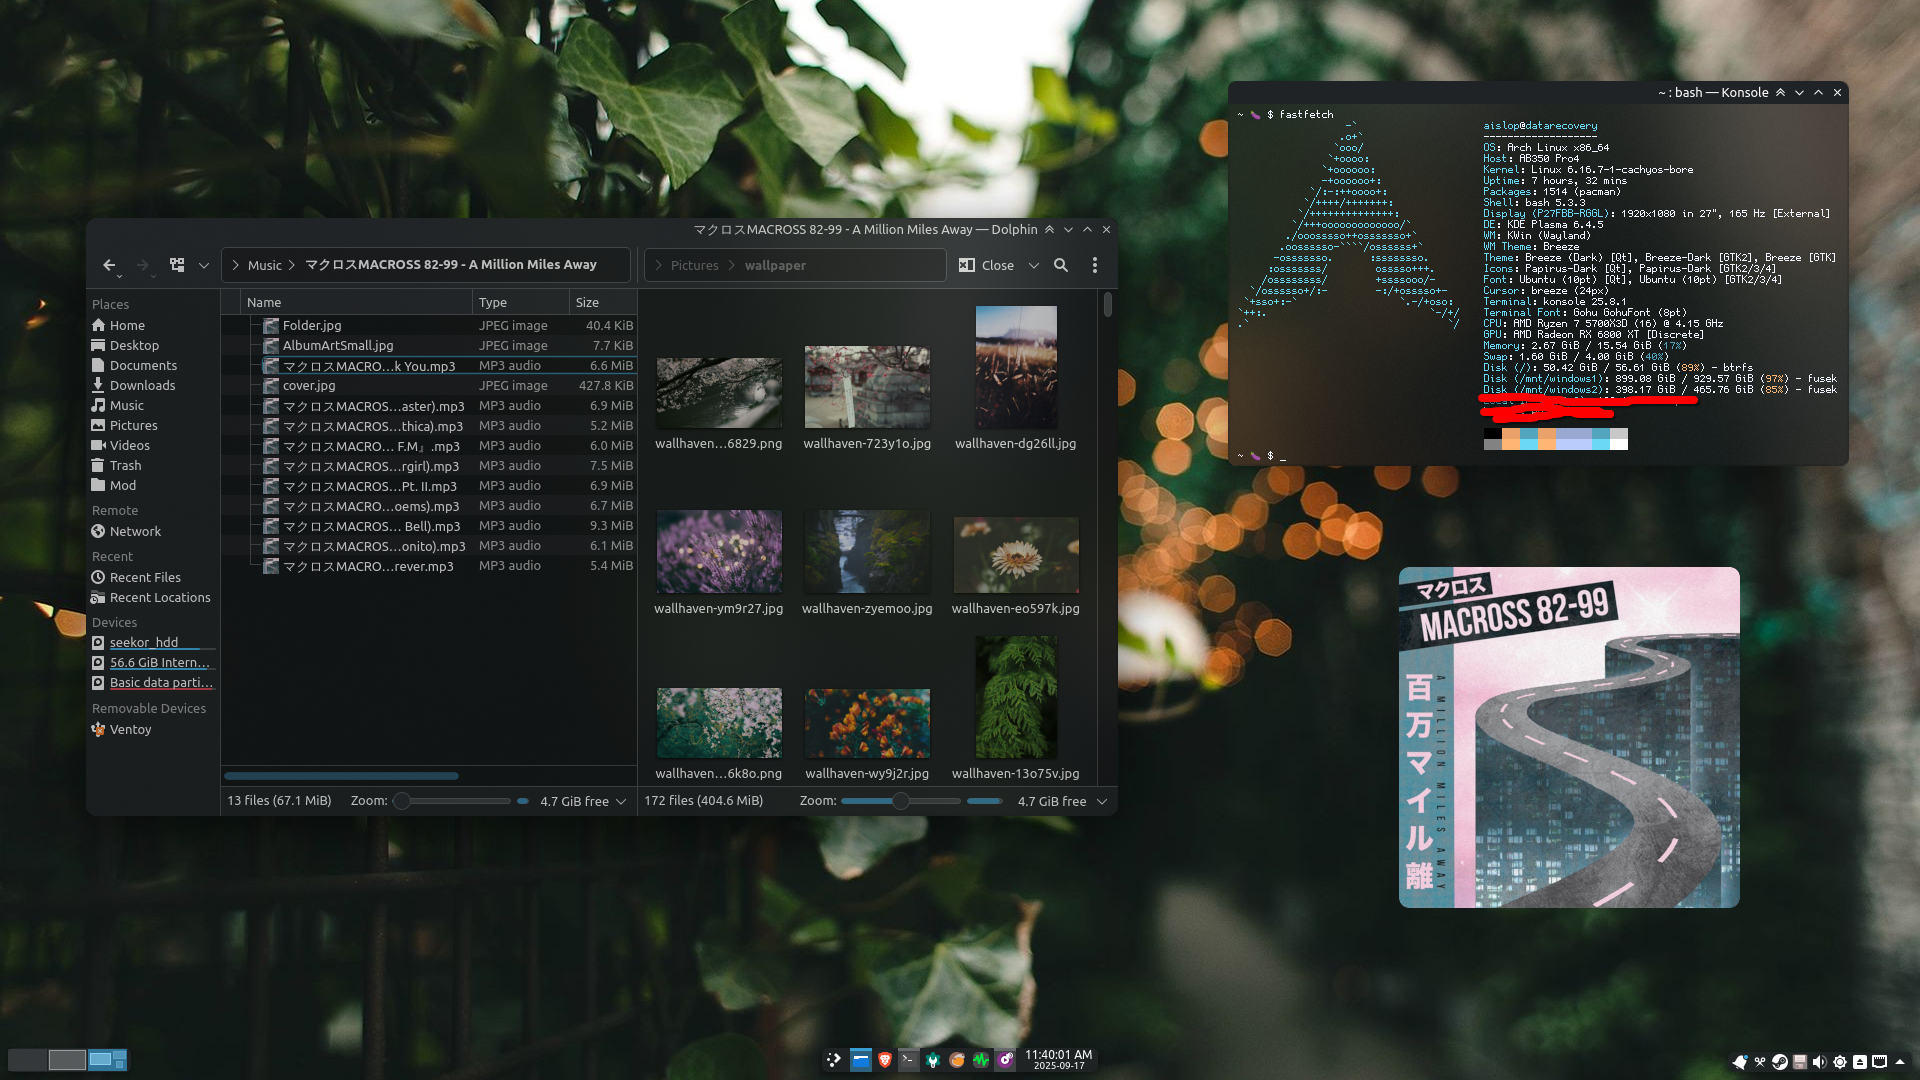Adjust the left pane Zoom slider

pos(453,801)
